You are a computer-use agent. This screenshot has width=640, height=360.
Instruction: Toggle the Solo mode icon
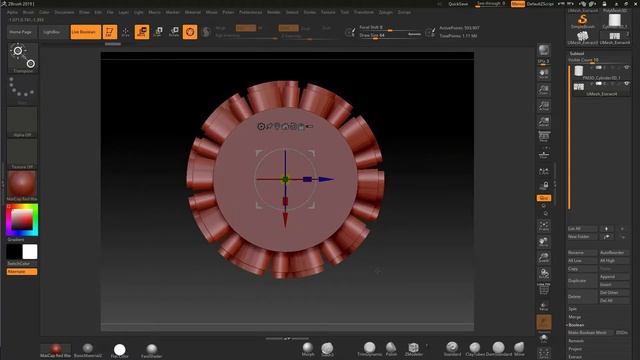pyautogui.click(x=544, y=339)
